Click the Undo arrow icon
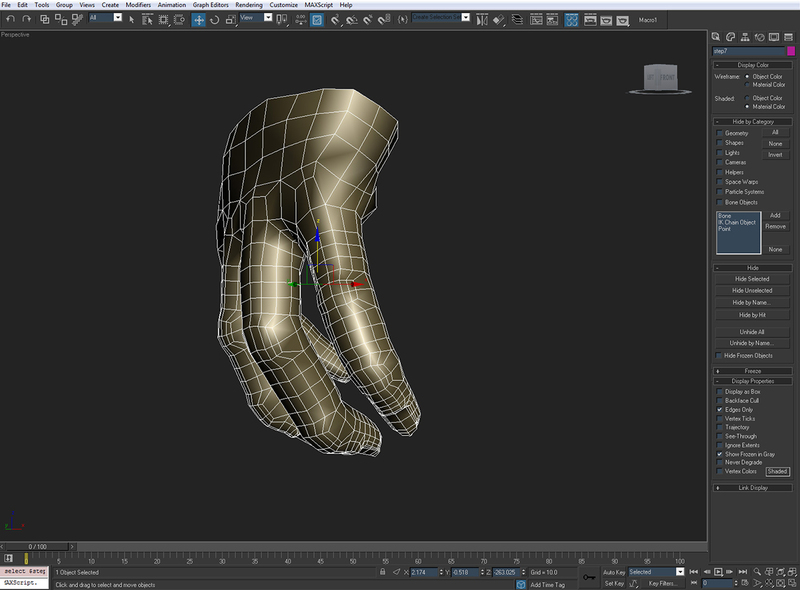 coord(10,19)
